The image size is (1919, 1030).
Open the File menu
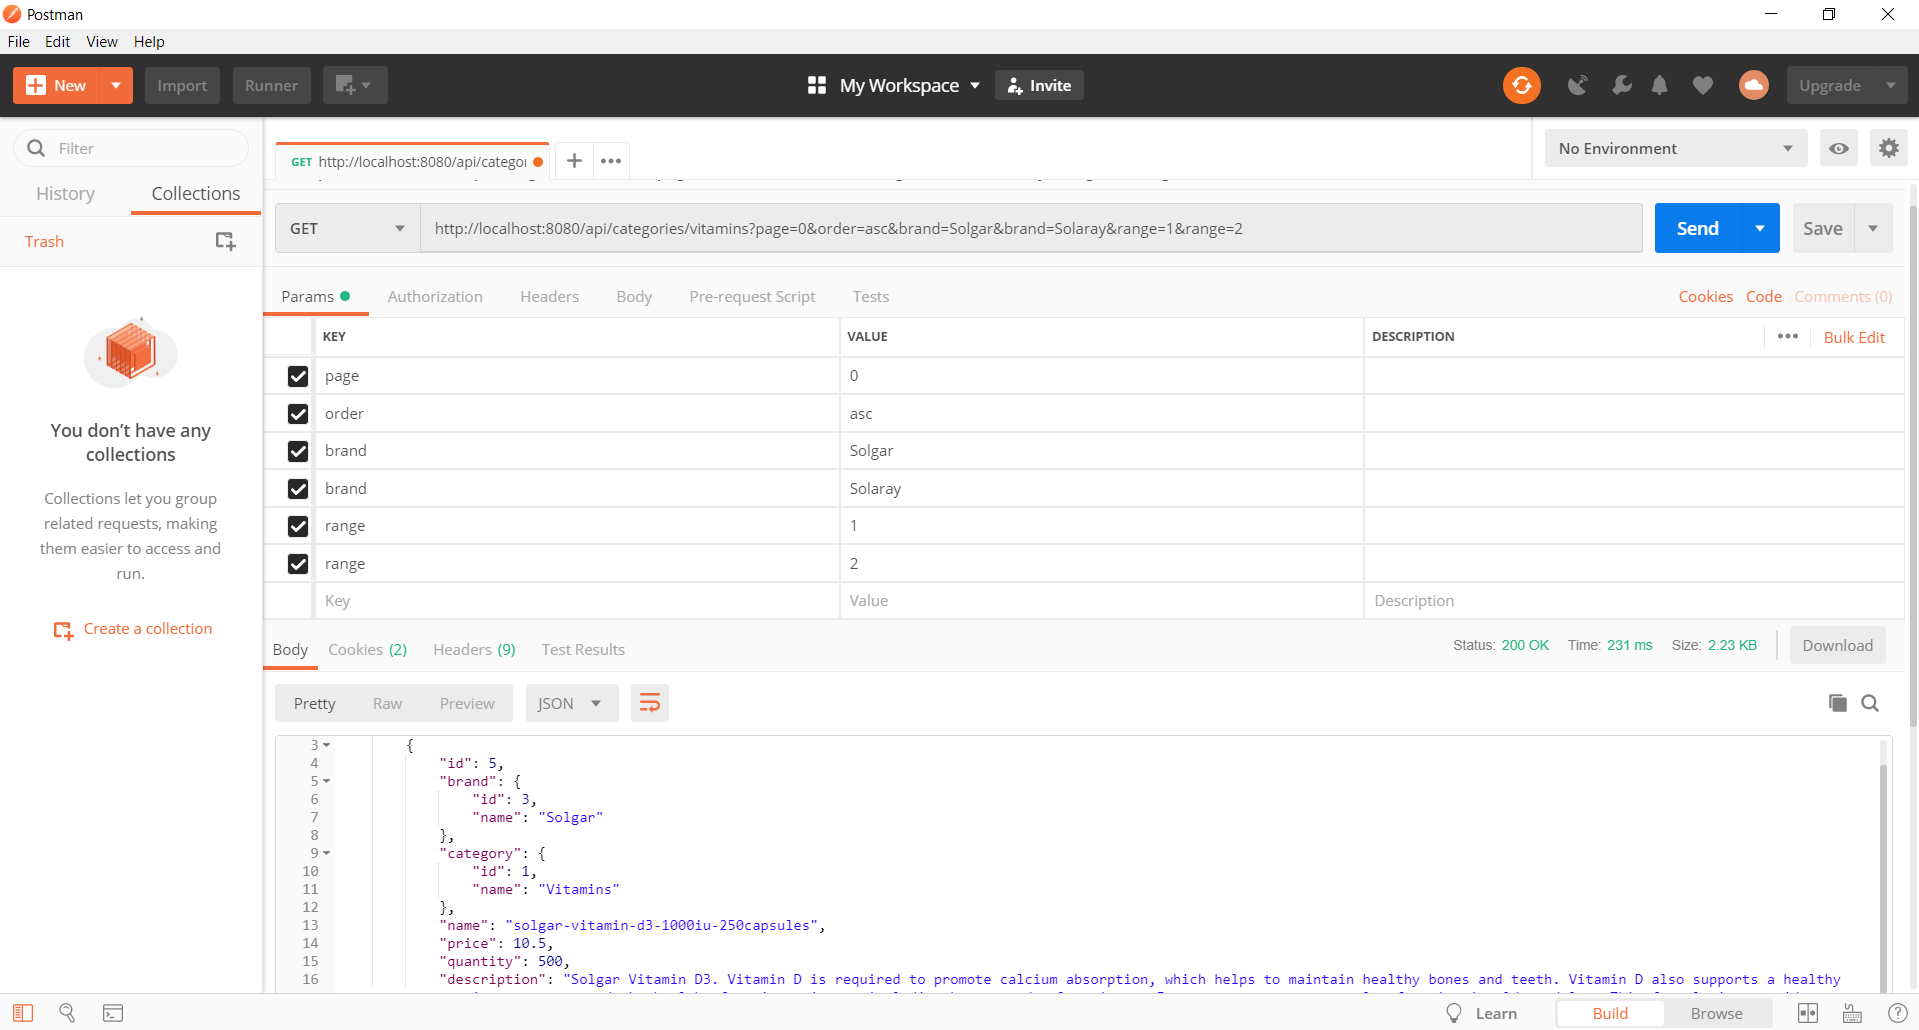coord(18,41)
